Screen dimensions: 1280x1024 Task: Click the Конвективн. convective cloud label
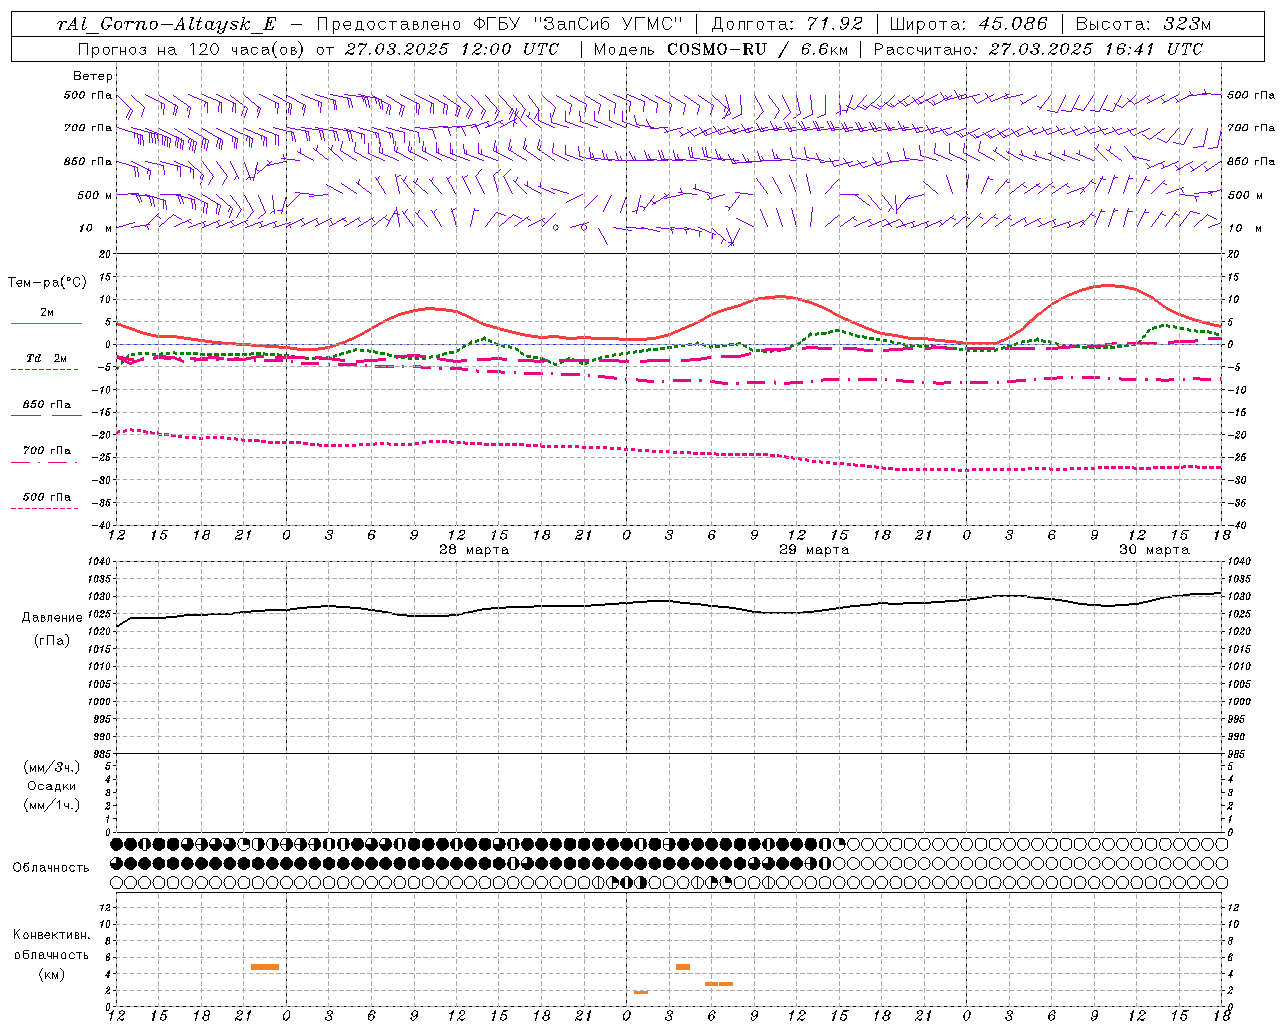tap(52, 935)
